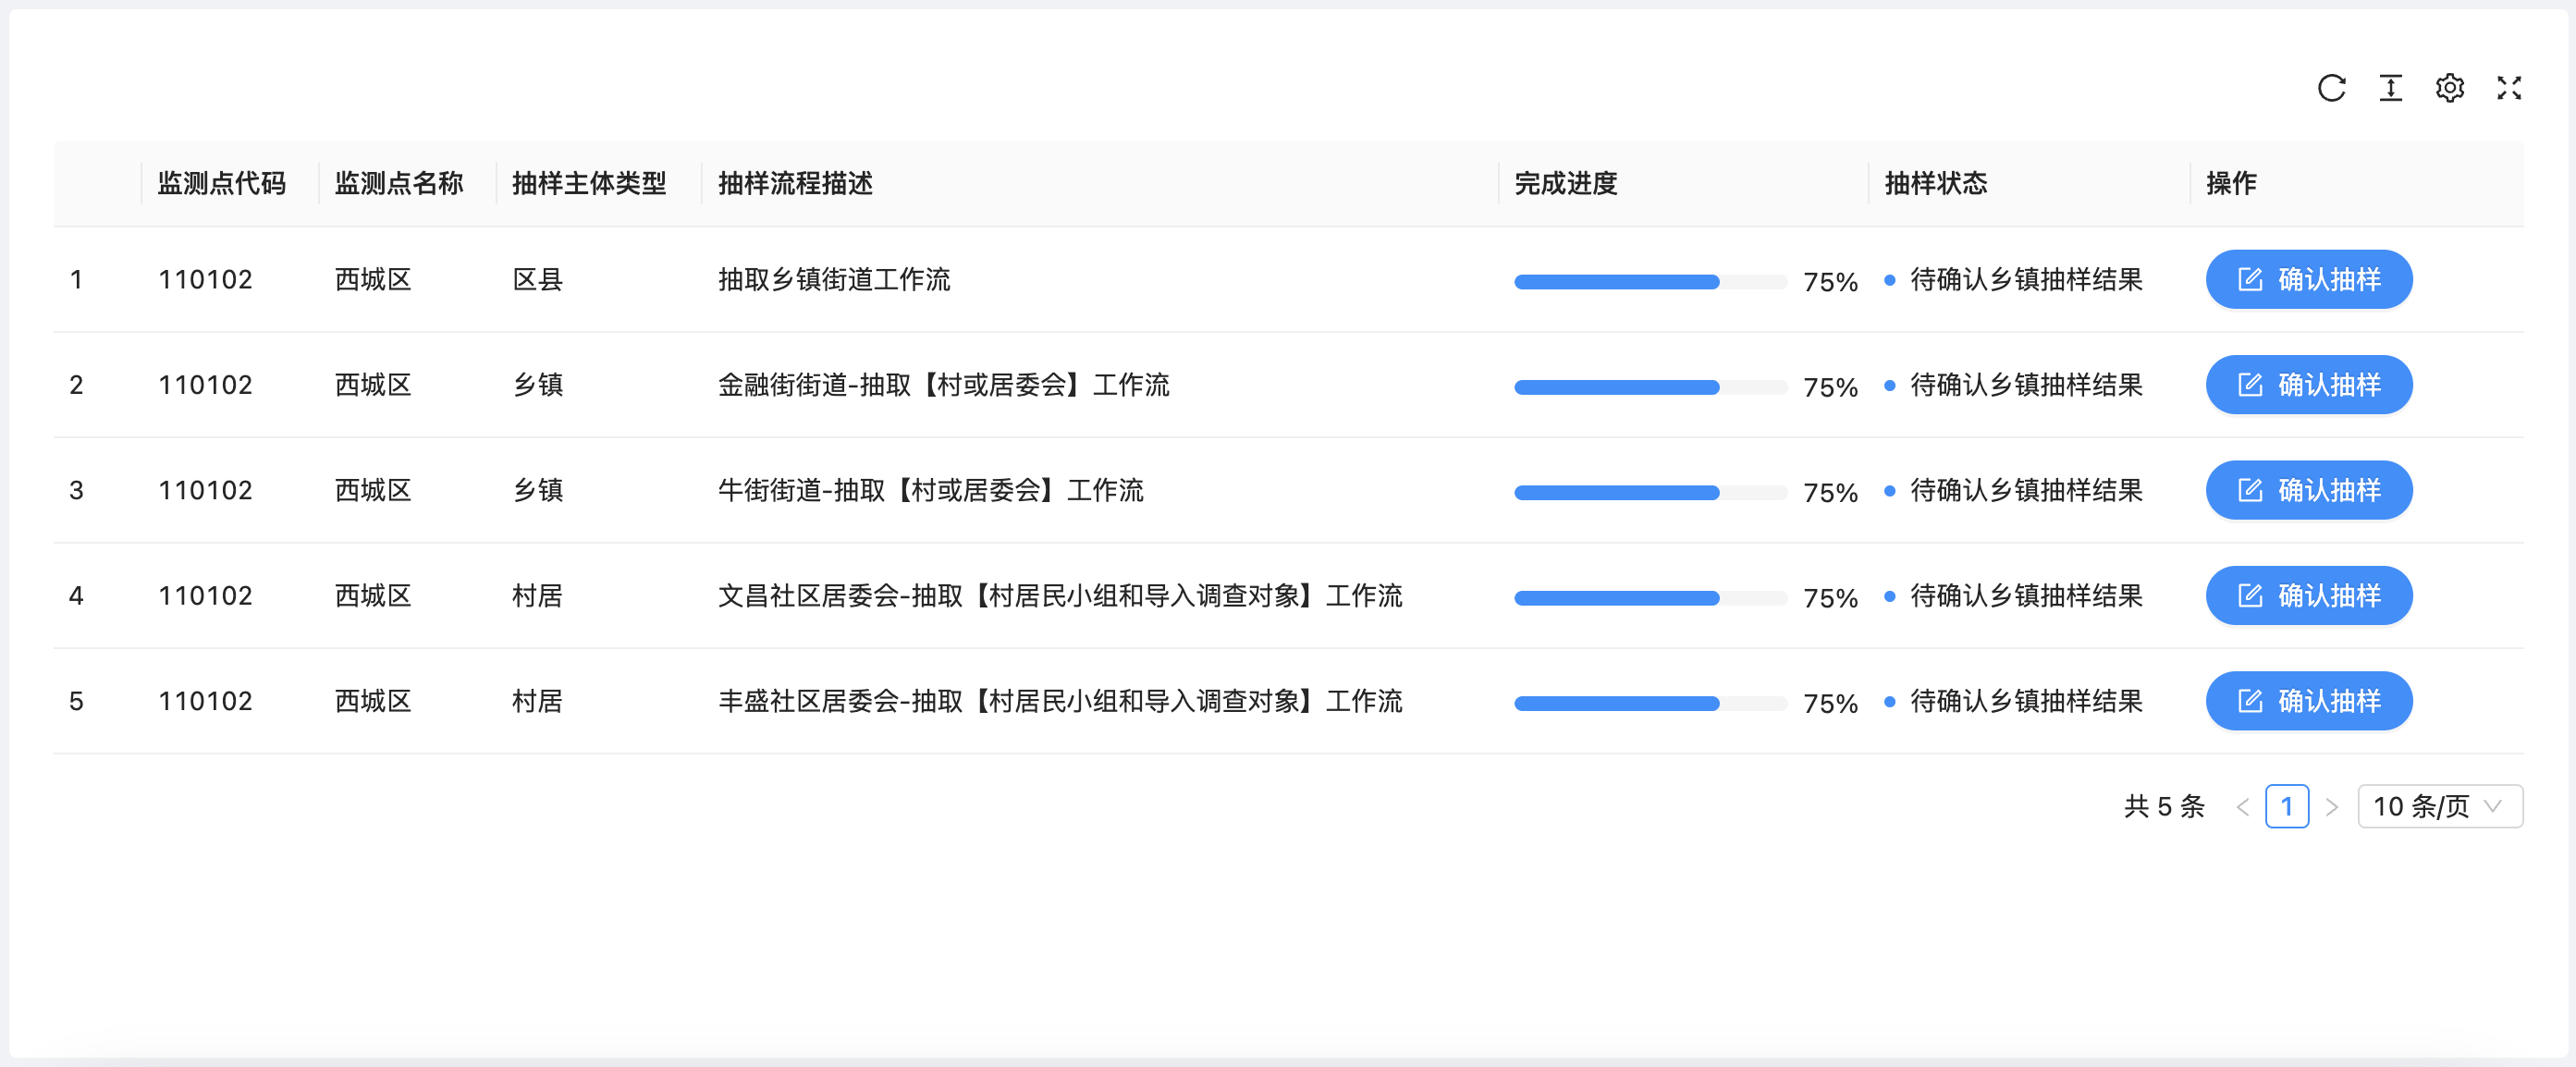
Task: Click the progress bar for 丰盛社区居委会 row
Action: coord(1649,703)
